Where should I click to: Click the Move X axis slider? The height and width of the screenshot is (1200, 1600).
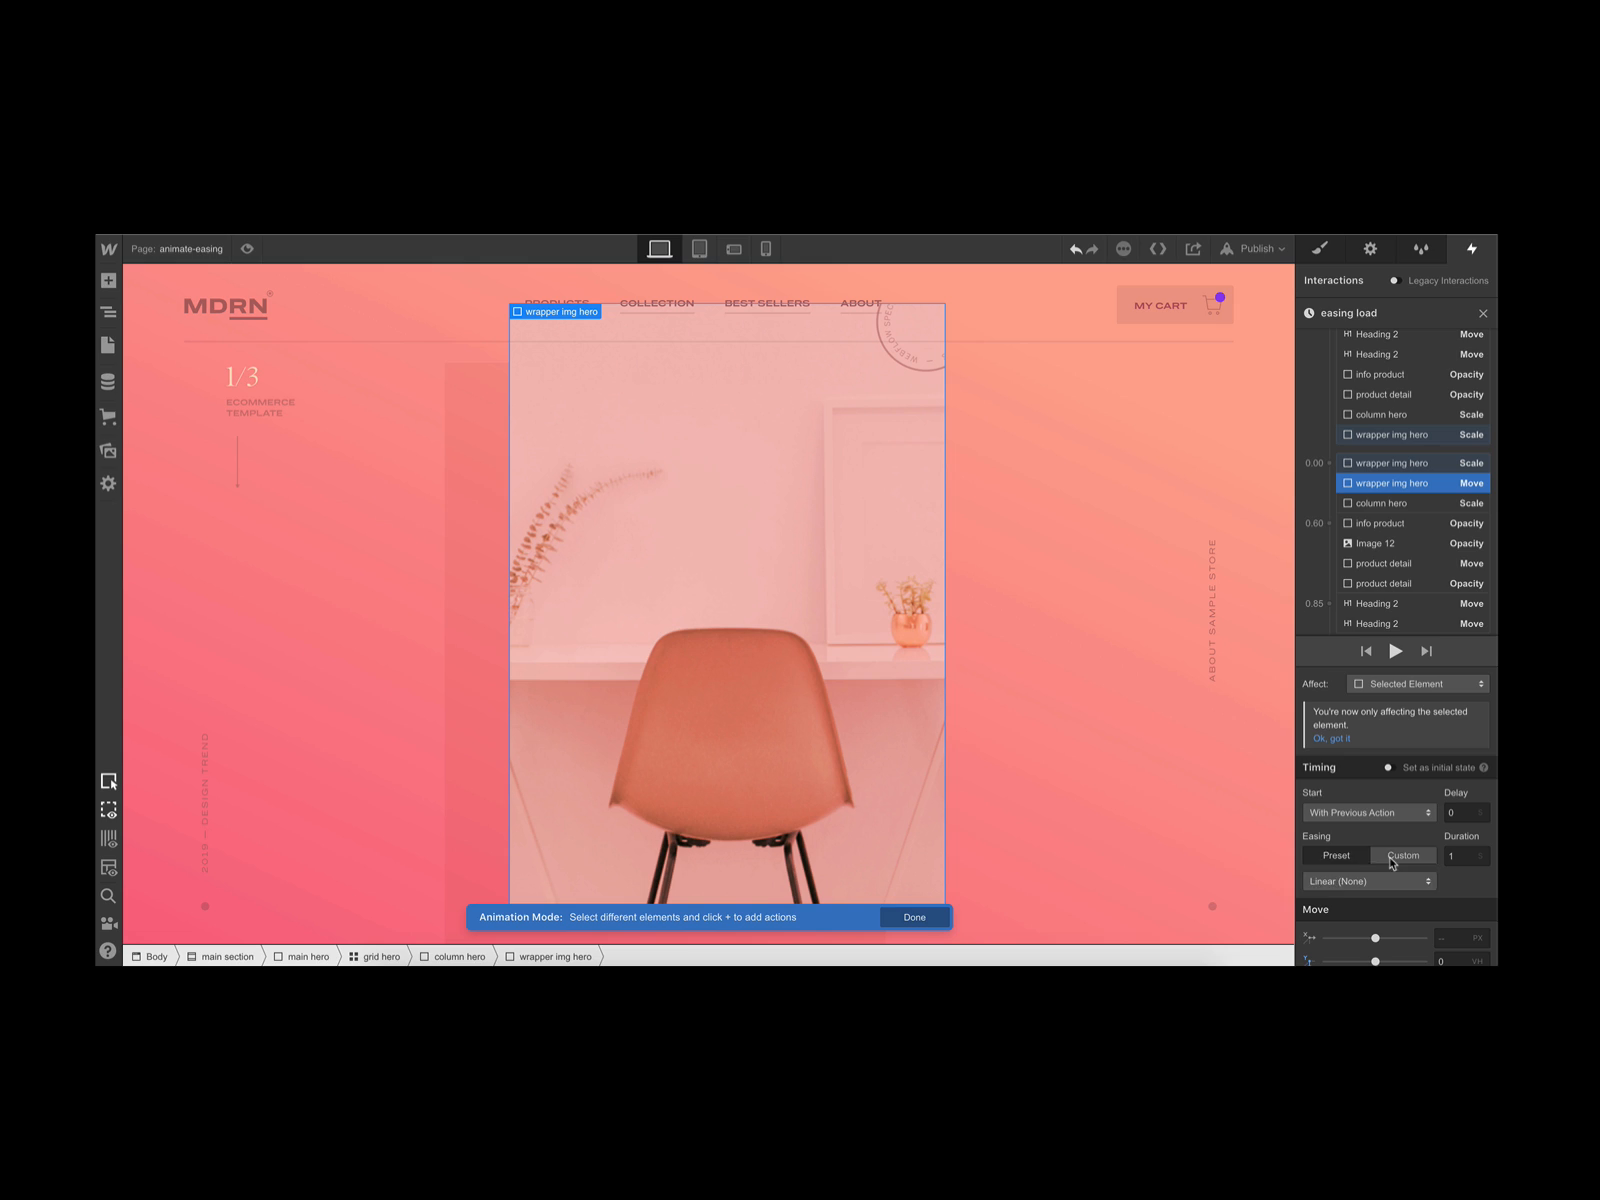pyautogui.click(x=1376, y=938)
